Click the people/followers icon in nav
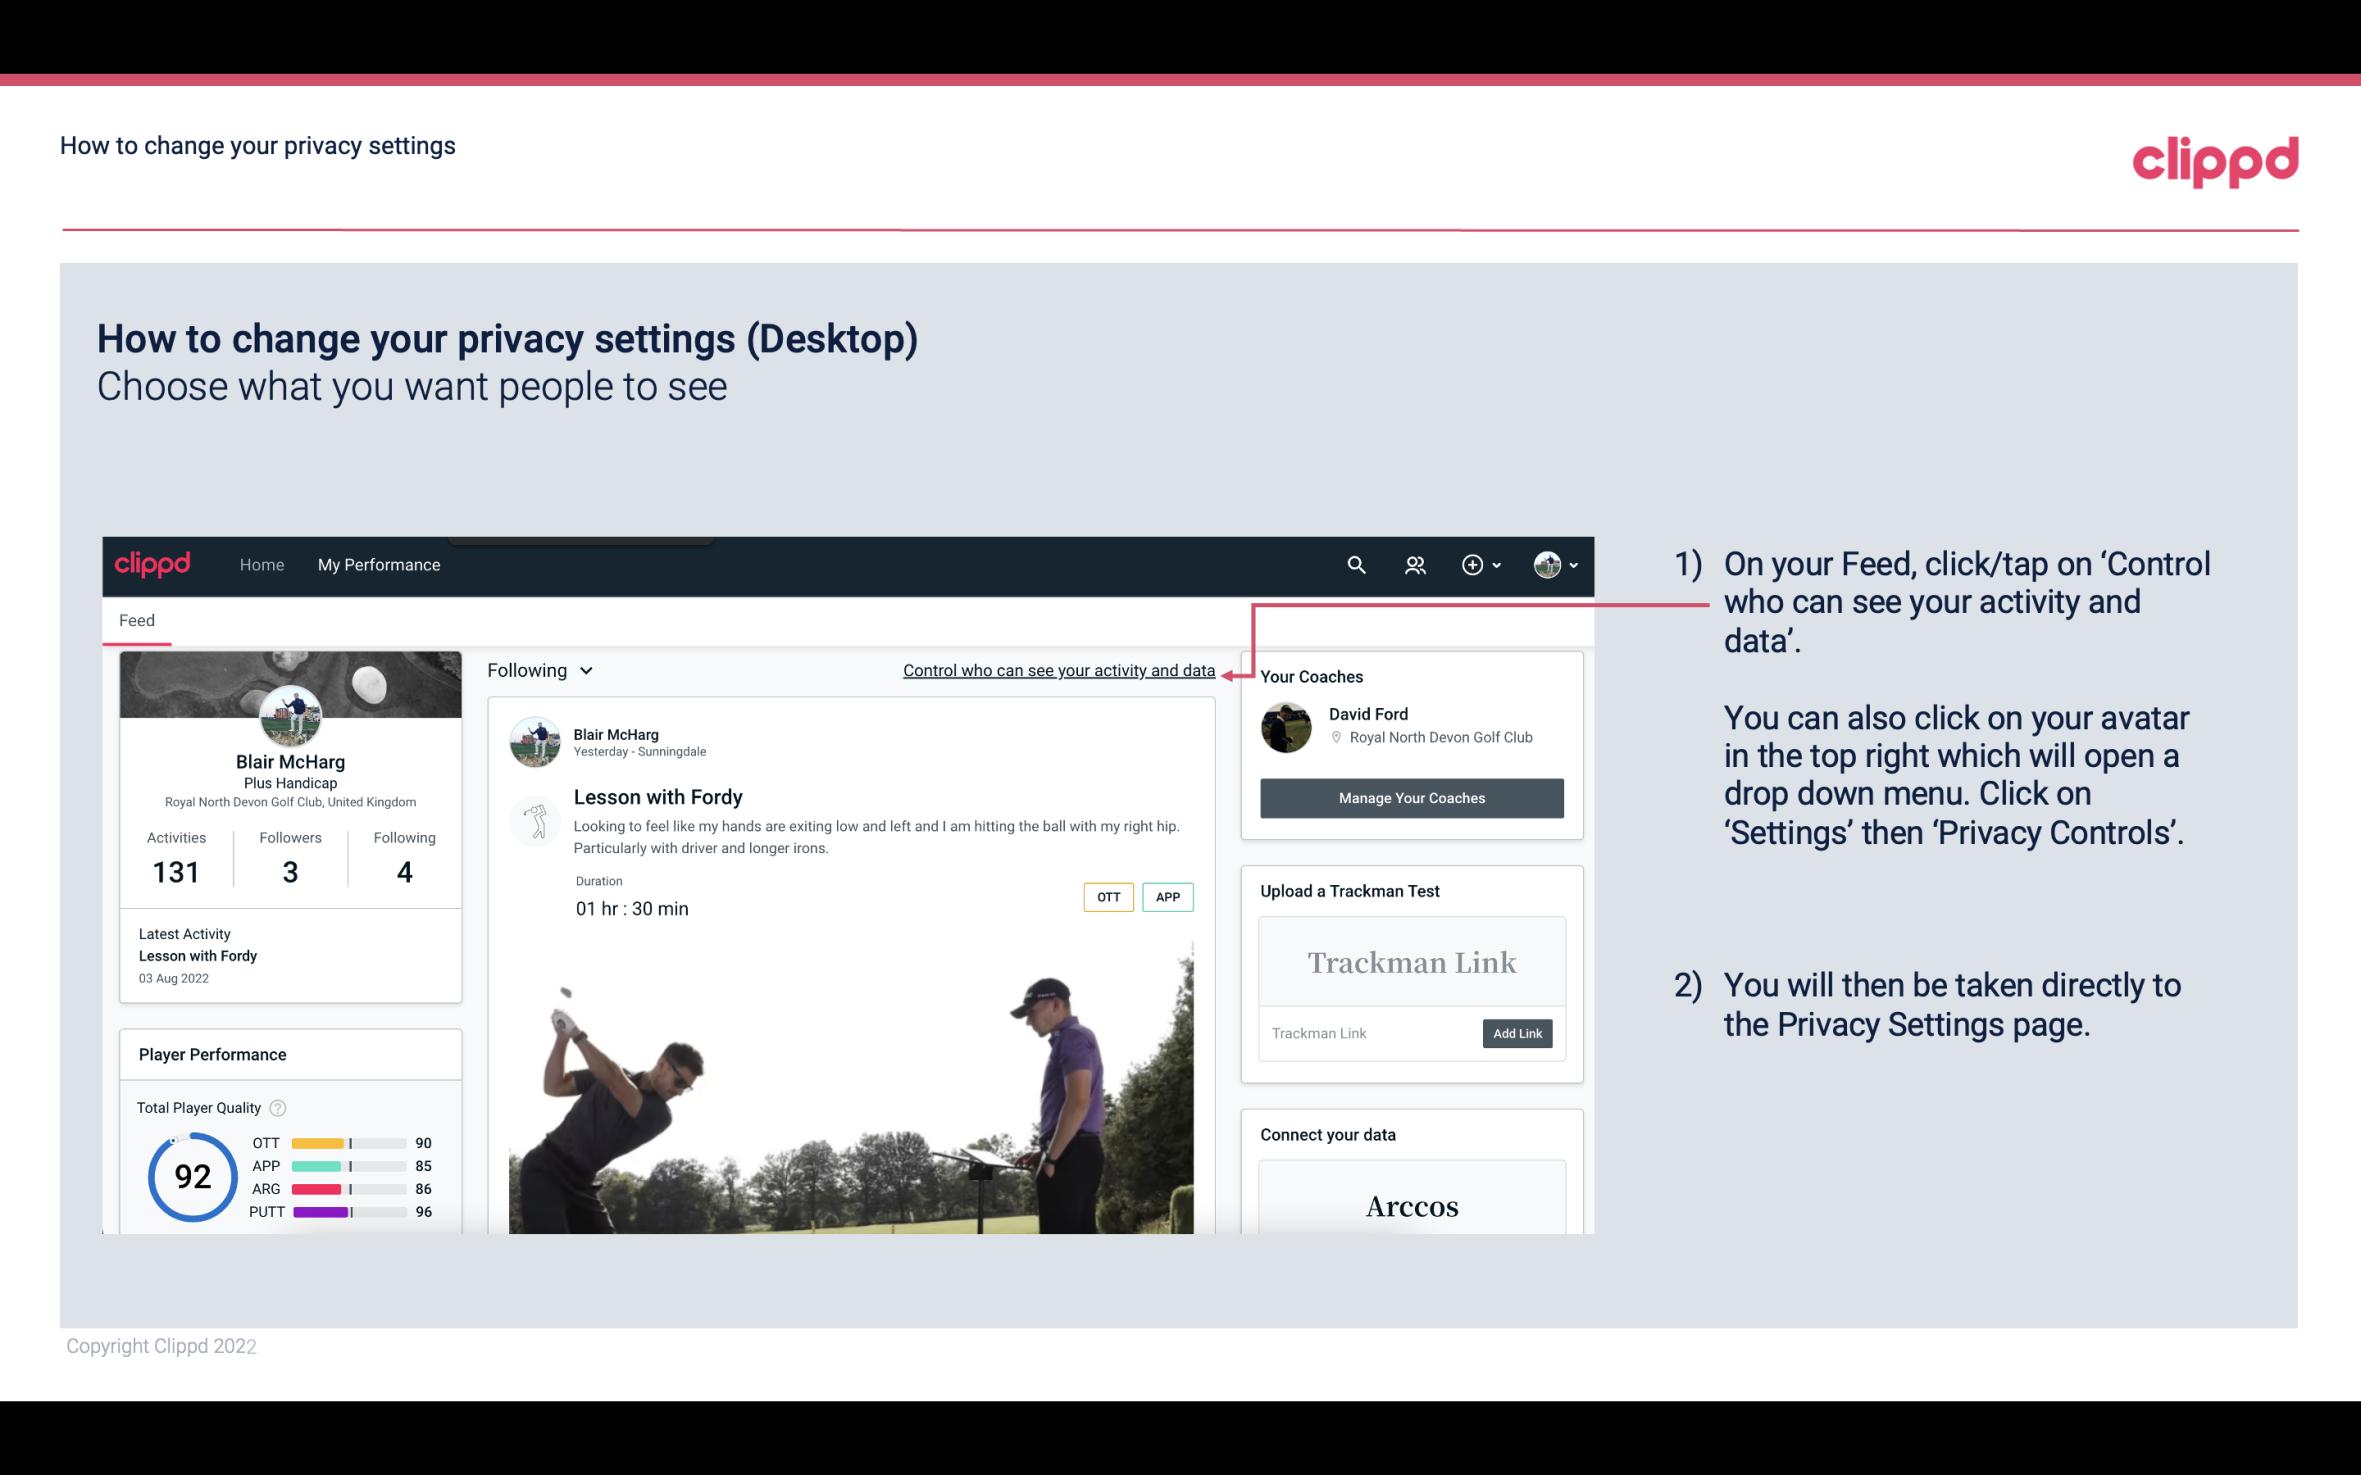This screenshot has width=2361, height=1475. pyautogui.click(x=1415, y=564)
